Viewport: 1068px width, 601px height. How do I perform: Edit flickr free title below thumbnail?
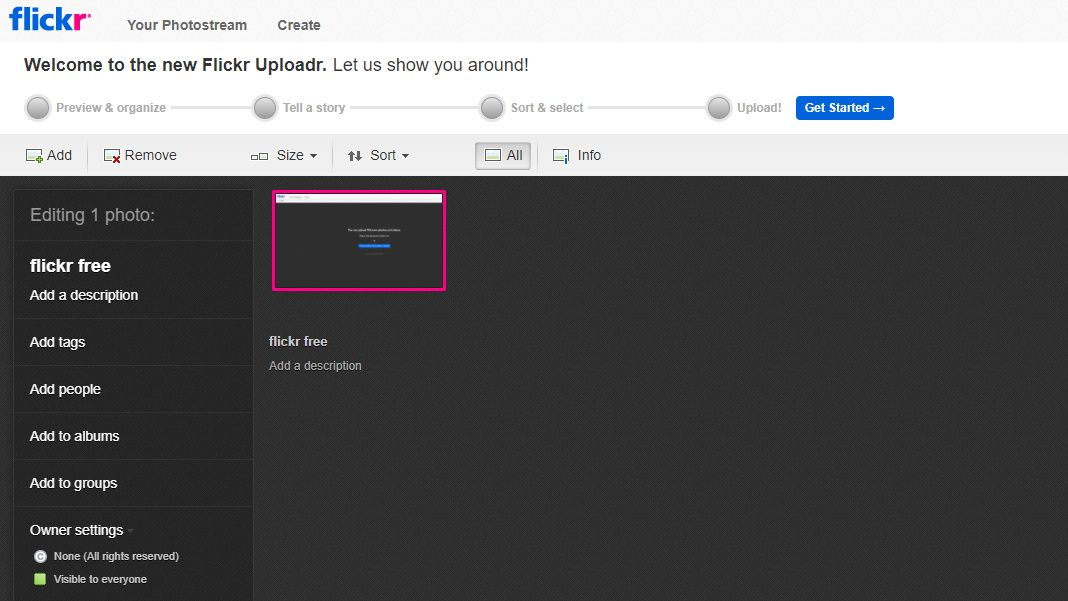coord(298,341)
